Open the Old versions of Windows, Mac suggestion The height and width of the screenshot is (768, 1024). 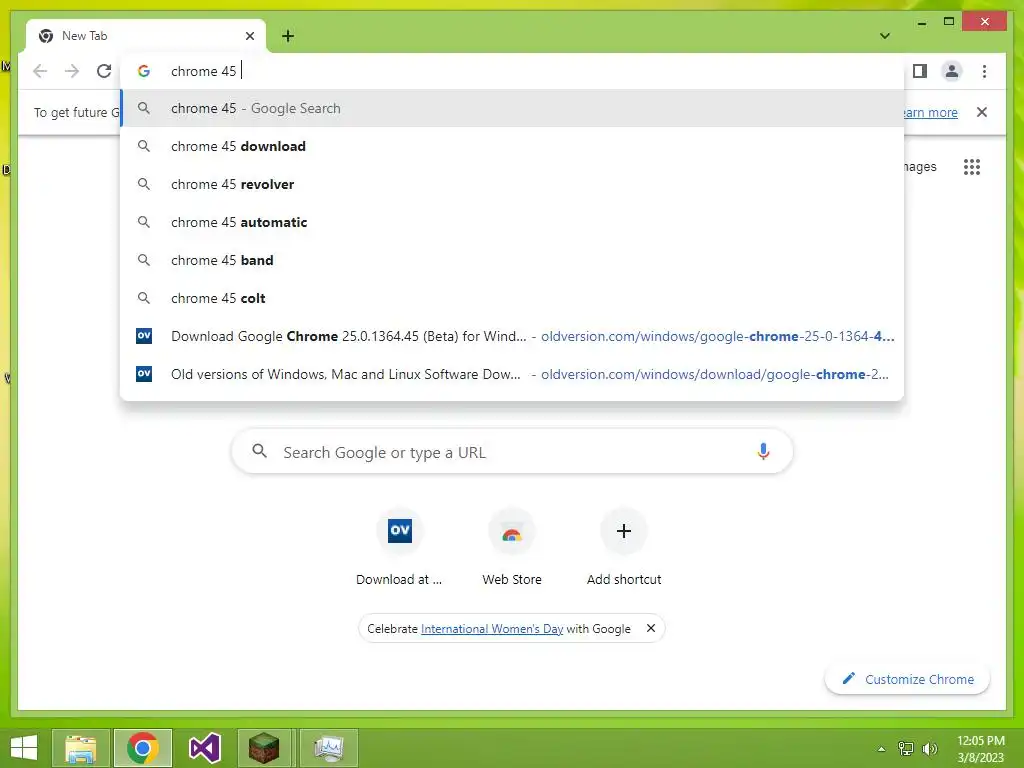[x=512, y=374]
